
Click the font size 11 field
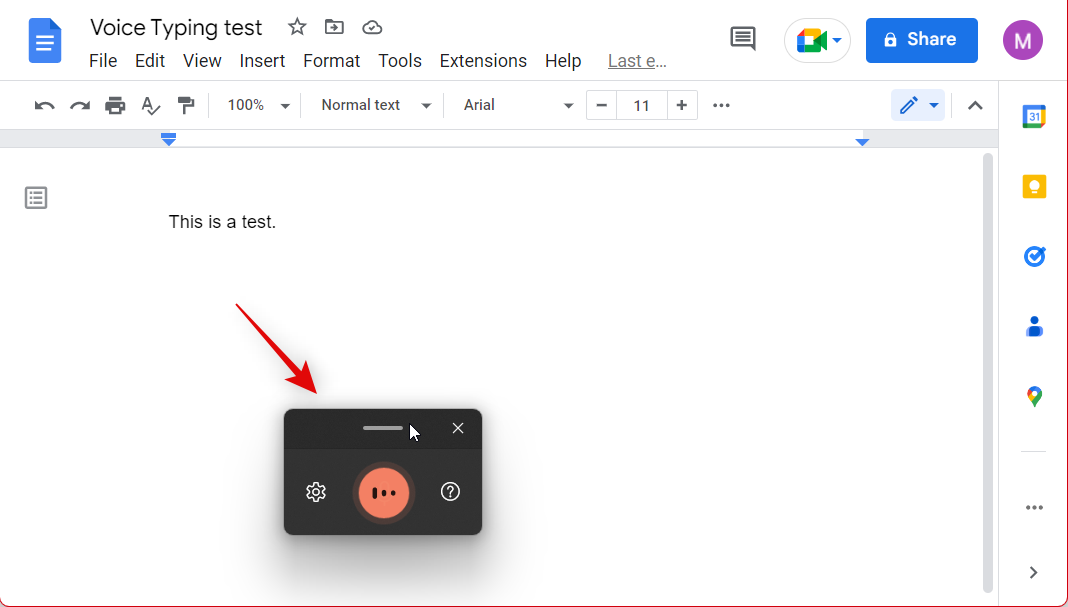point(641,105)
